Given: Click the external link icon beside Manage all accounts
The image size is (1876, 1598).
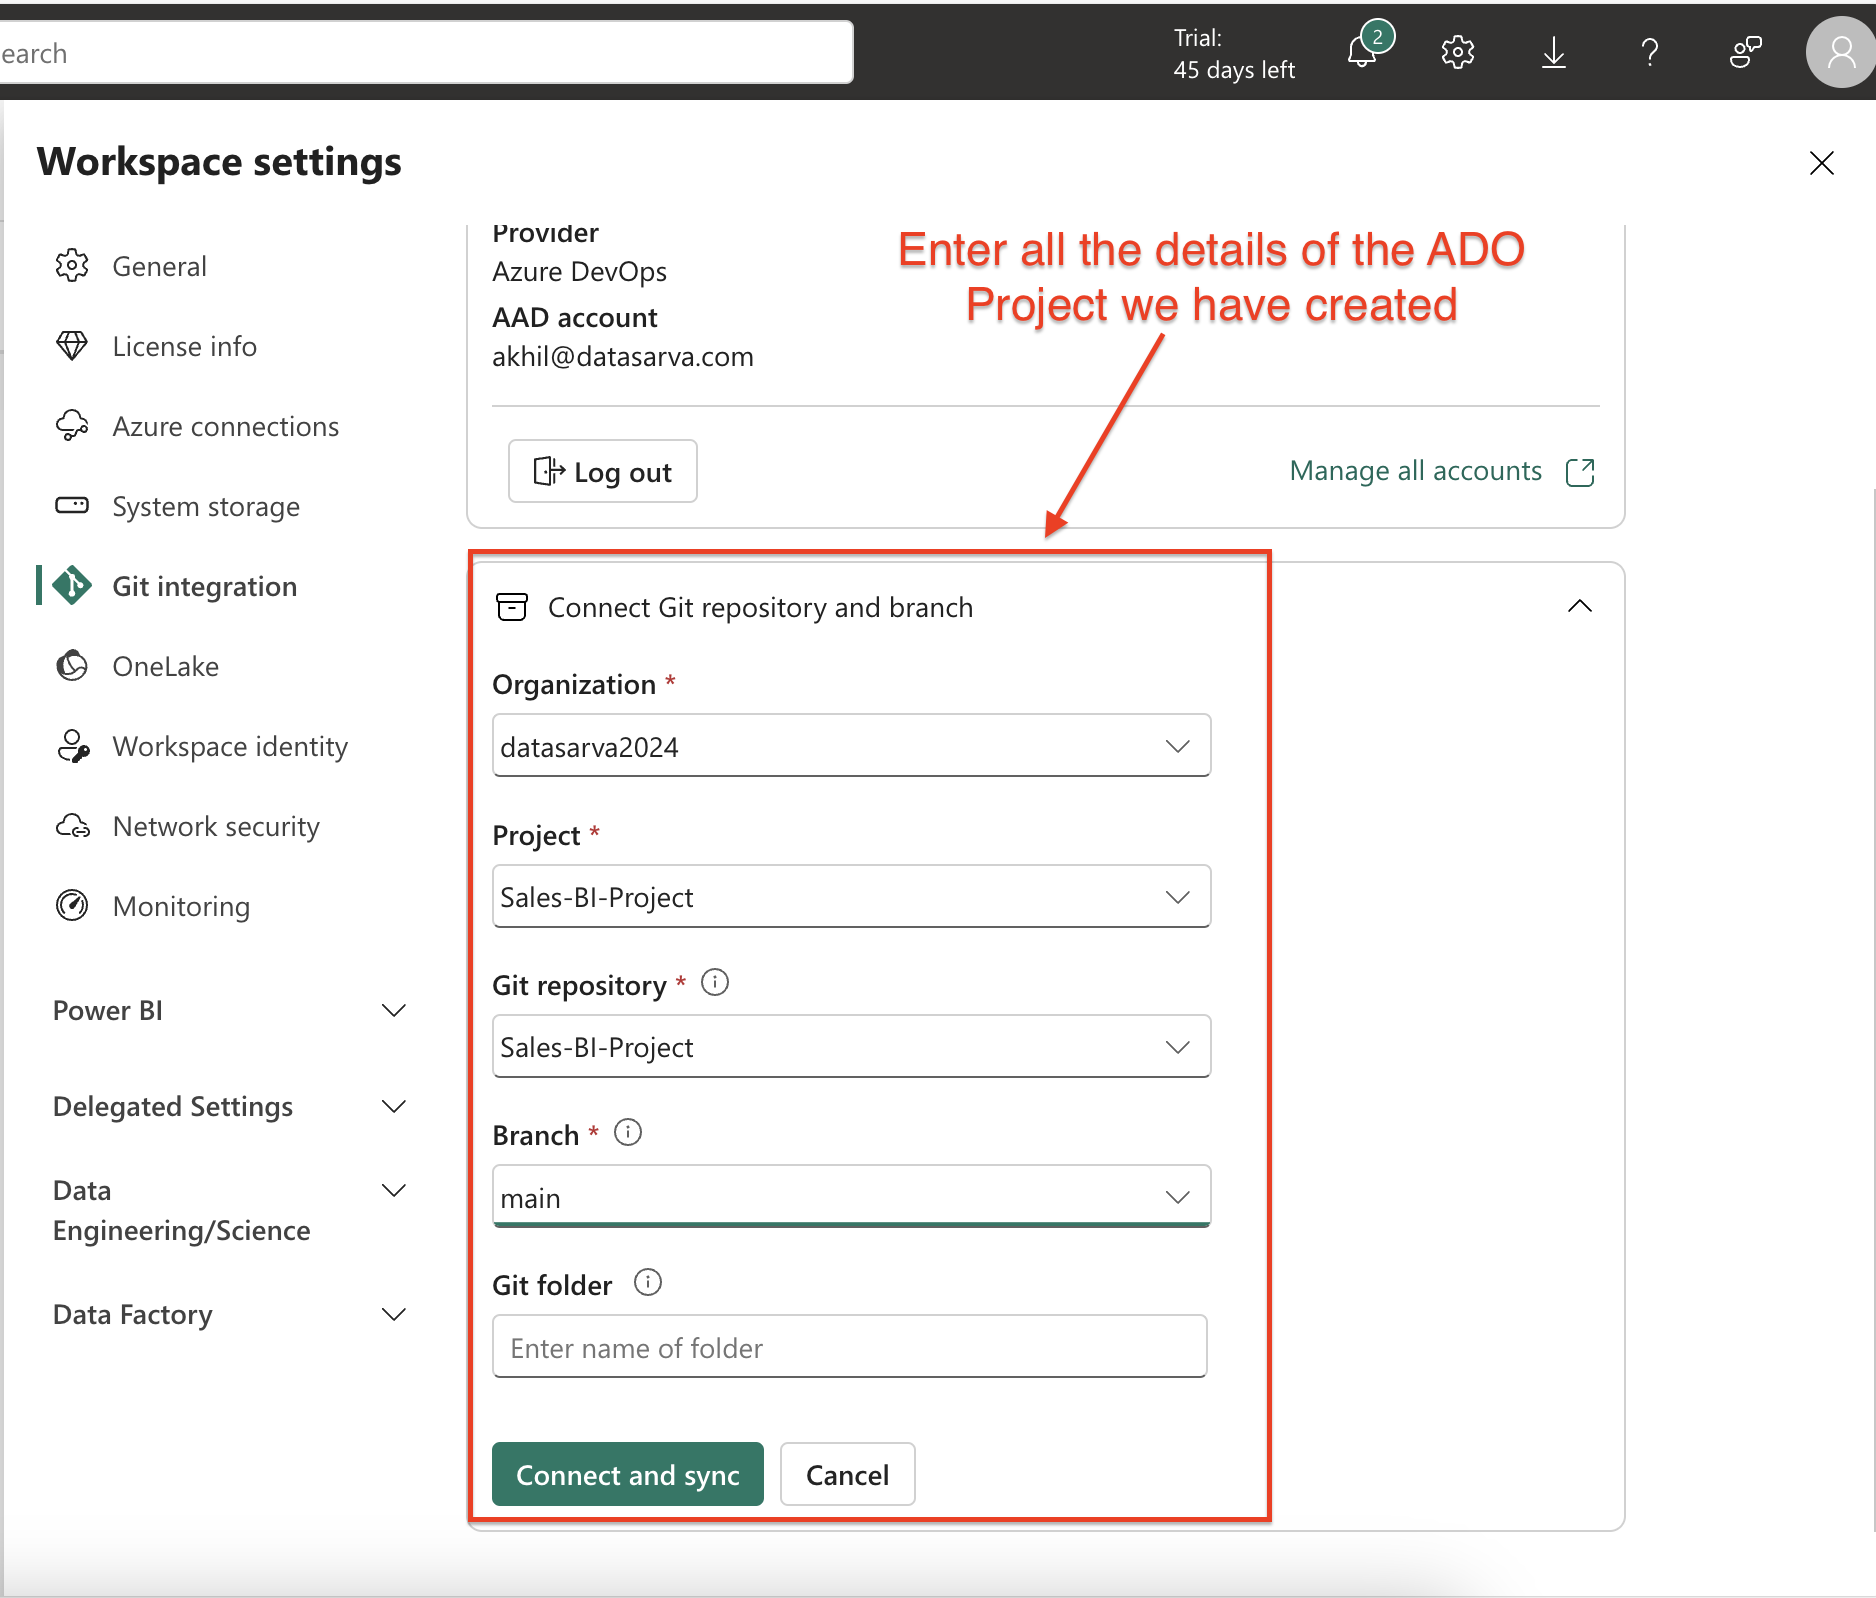Looking at the screenshot, I should coord(1580,472).
